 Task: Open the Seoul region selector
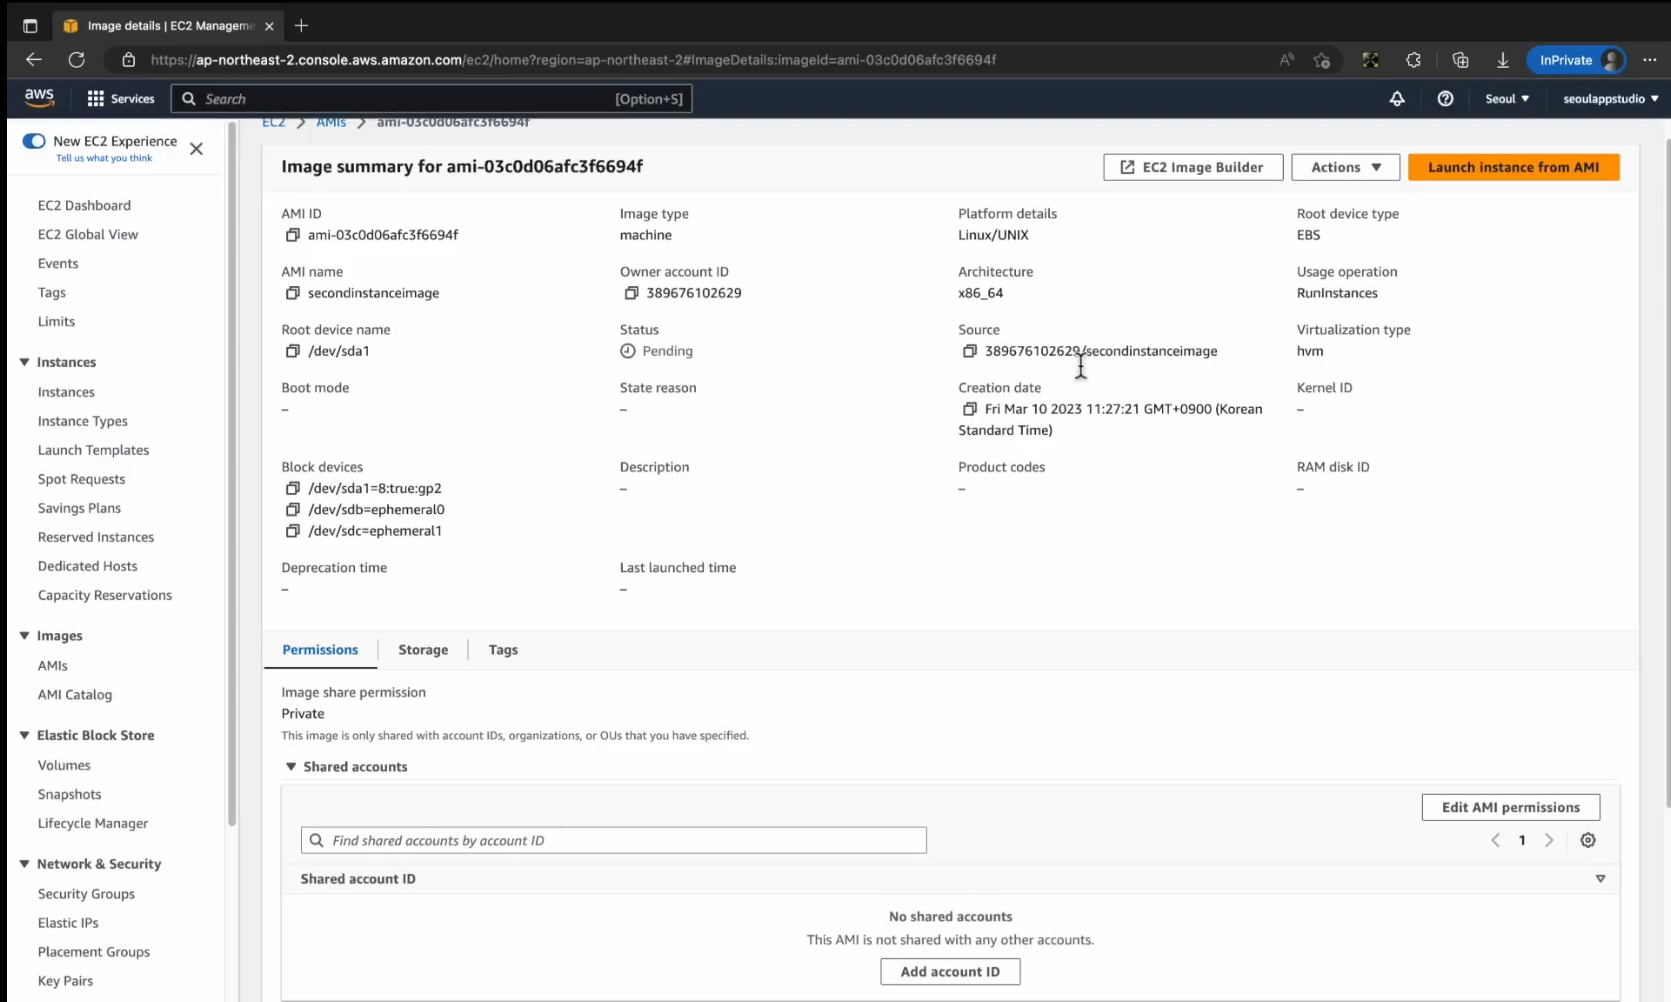[1507, 99]
